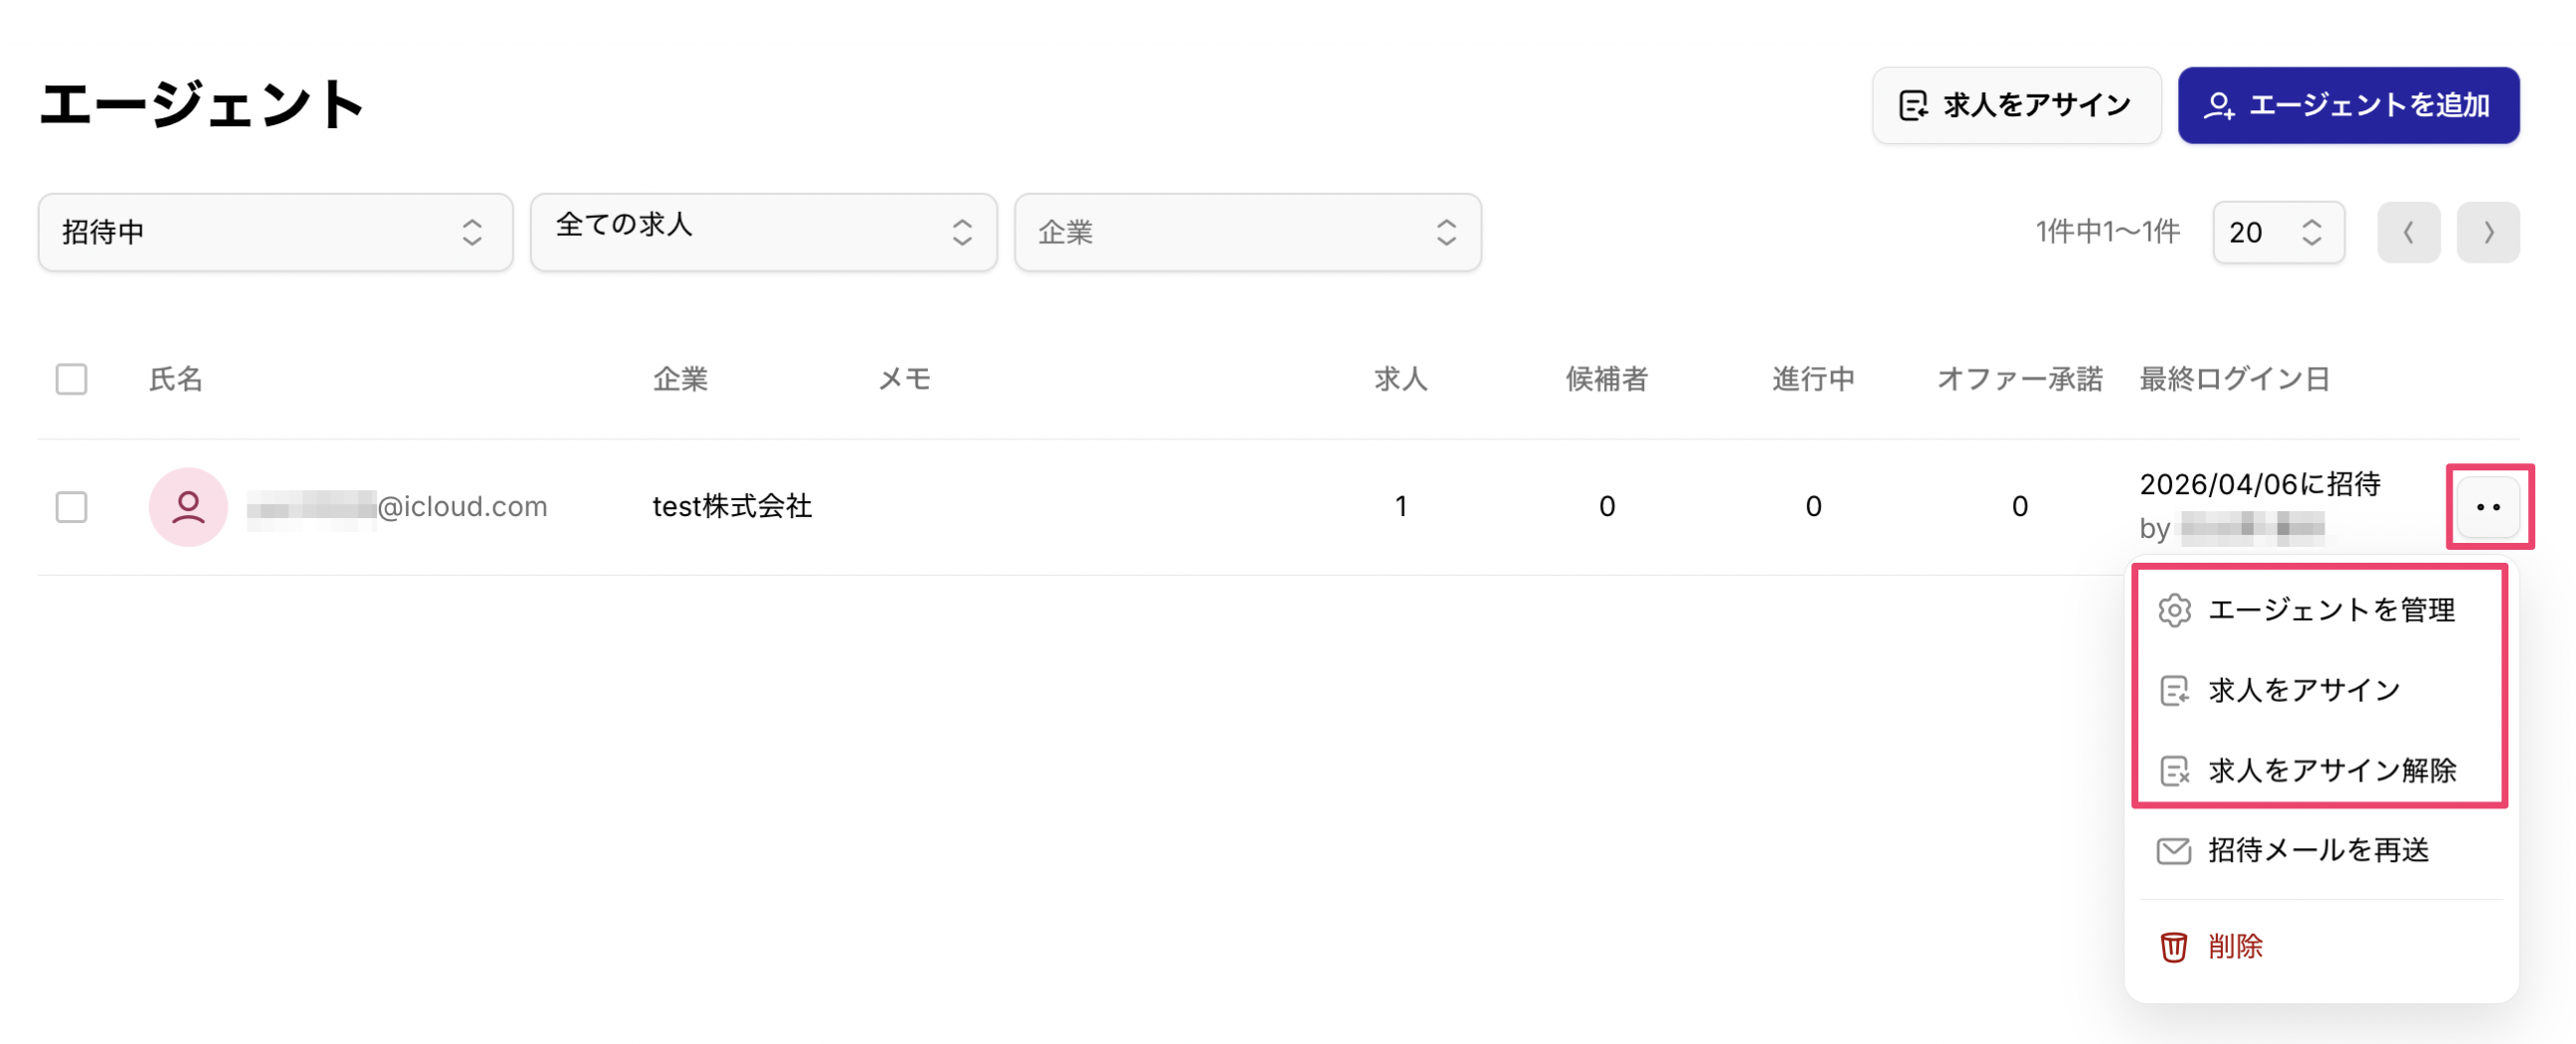Expand the 全ての求人 filter dropdown

(x=763, y=233)
